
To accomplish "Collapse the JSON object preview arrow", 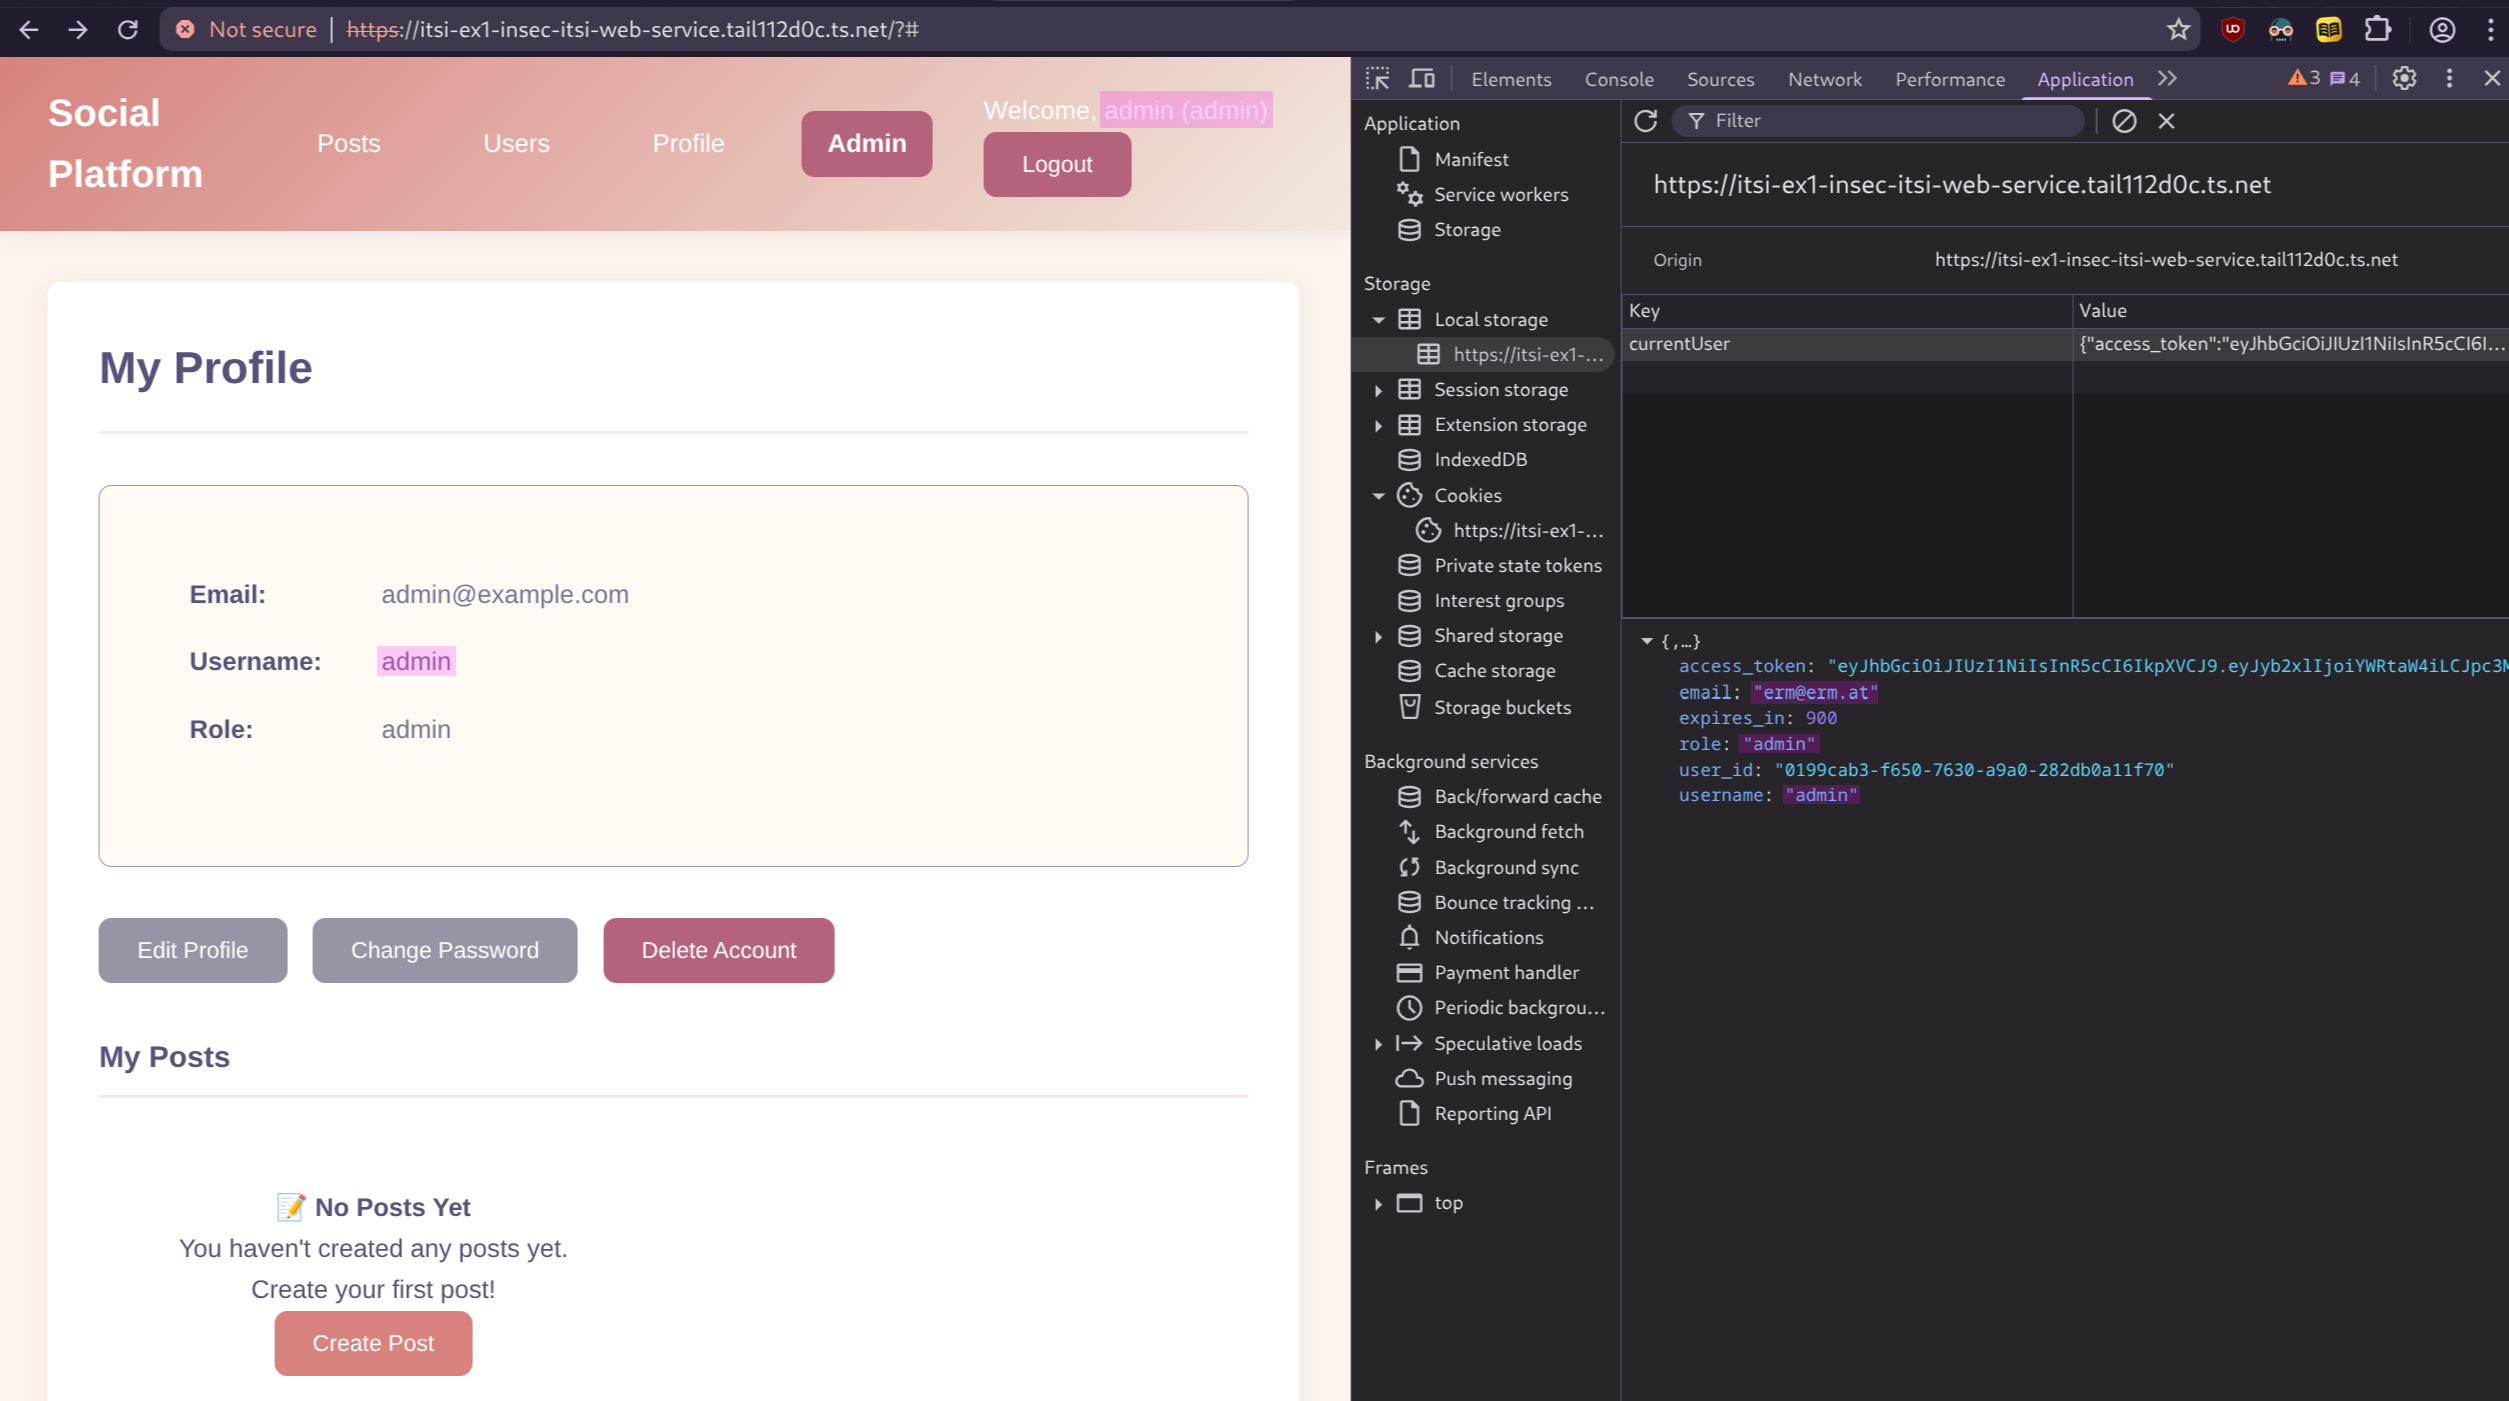I will pyautogui.click(x=1646, y=641).
